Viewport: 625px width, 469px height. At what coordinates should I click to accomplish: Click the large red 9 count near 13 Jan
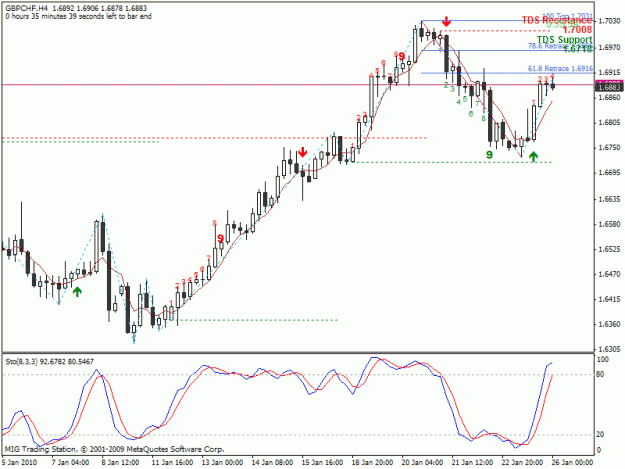[220, 238]
